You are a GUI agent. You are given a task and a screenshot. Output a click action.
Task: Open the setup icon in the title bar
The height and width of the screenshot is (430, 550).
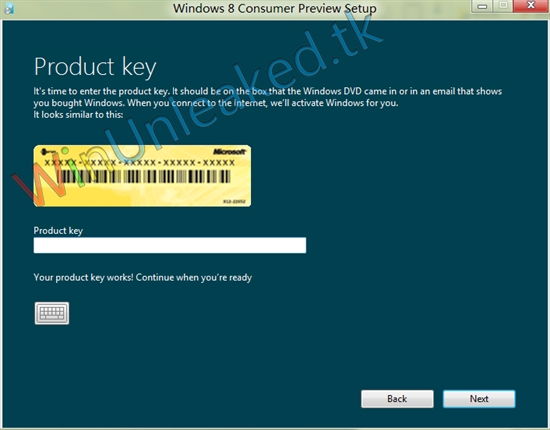pyautogui.click(x=9, y=8)
